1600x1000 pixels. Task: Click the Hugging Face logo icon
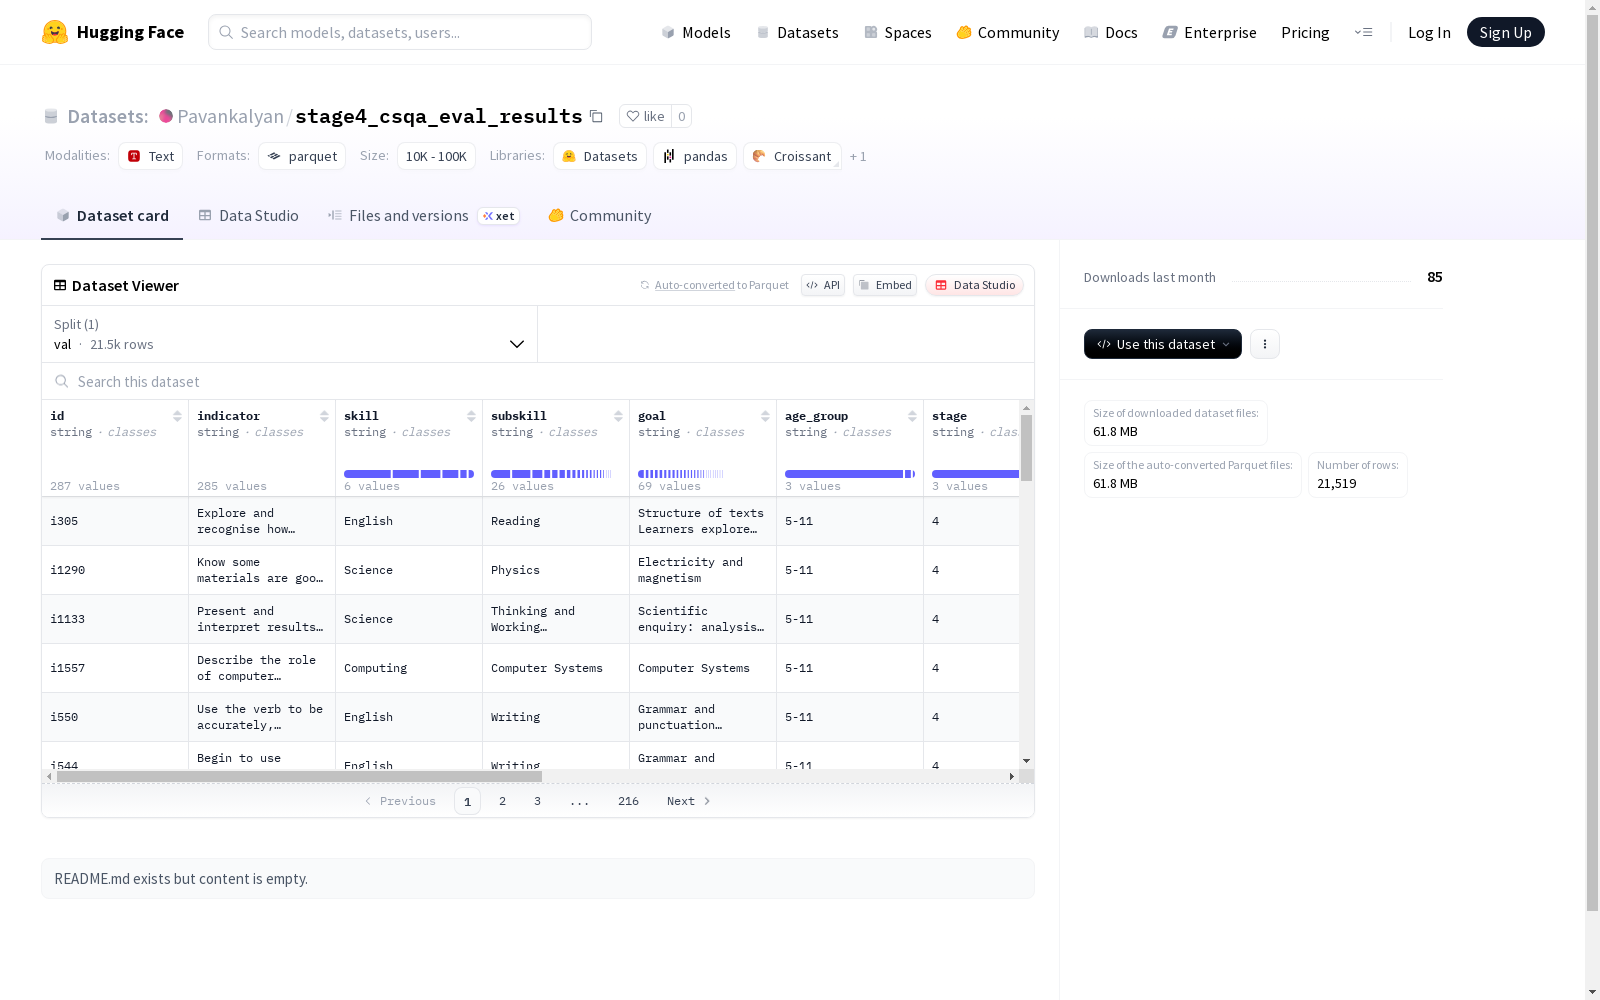[x=55, y=32]
